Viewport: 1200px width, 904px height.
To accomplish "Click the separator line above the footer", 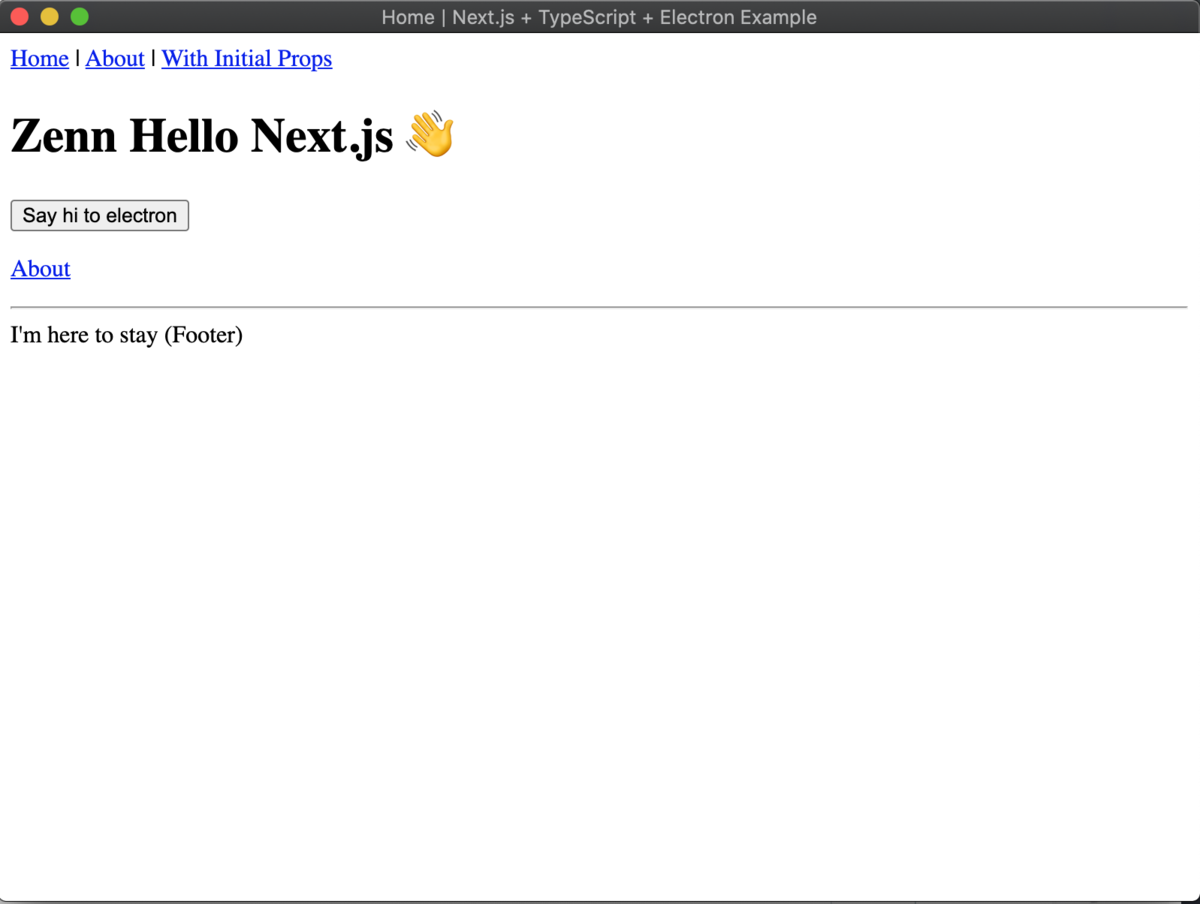I will pyautogui.click(x=598, y=307).
